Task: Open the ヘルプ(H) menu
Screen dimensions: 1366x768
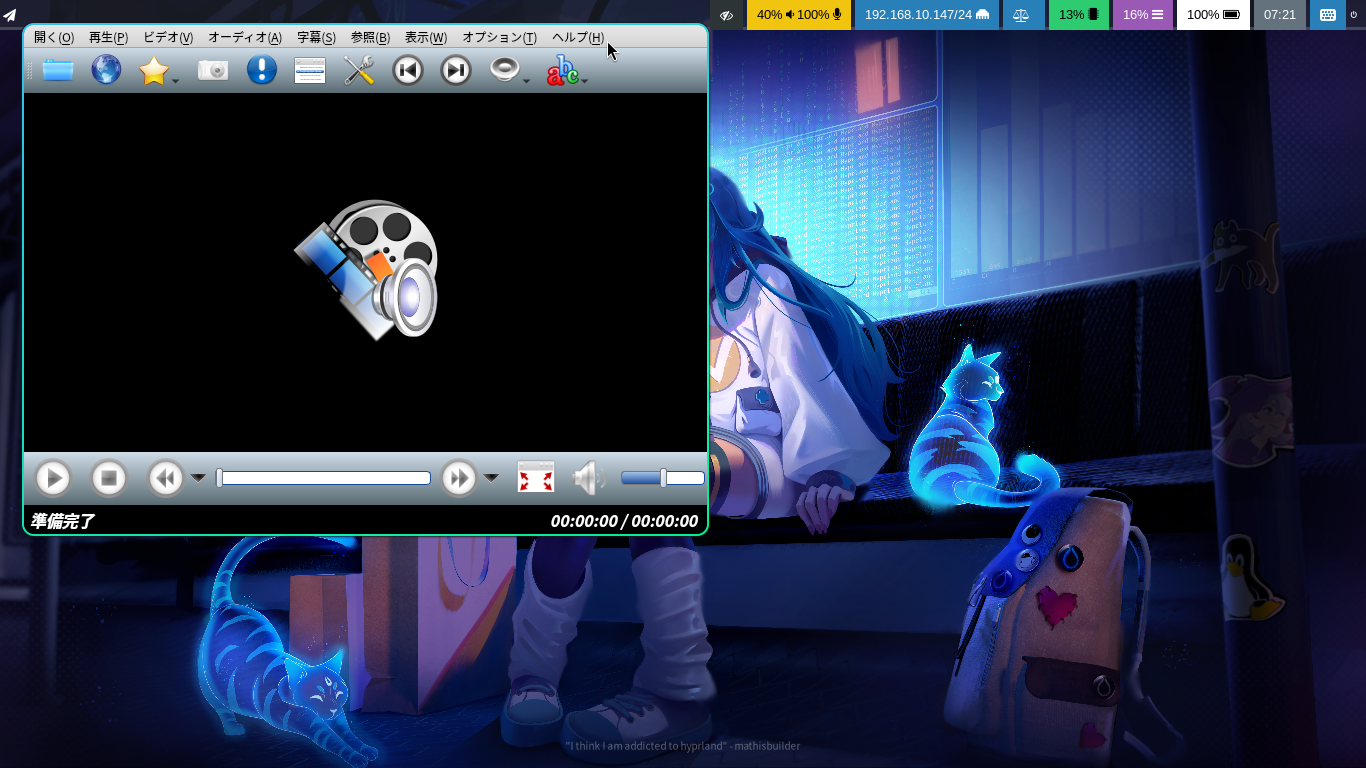Action: click(x=578, y=37)
